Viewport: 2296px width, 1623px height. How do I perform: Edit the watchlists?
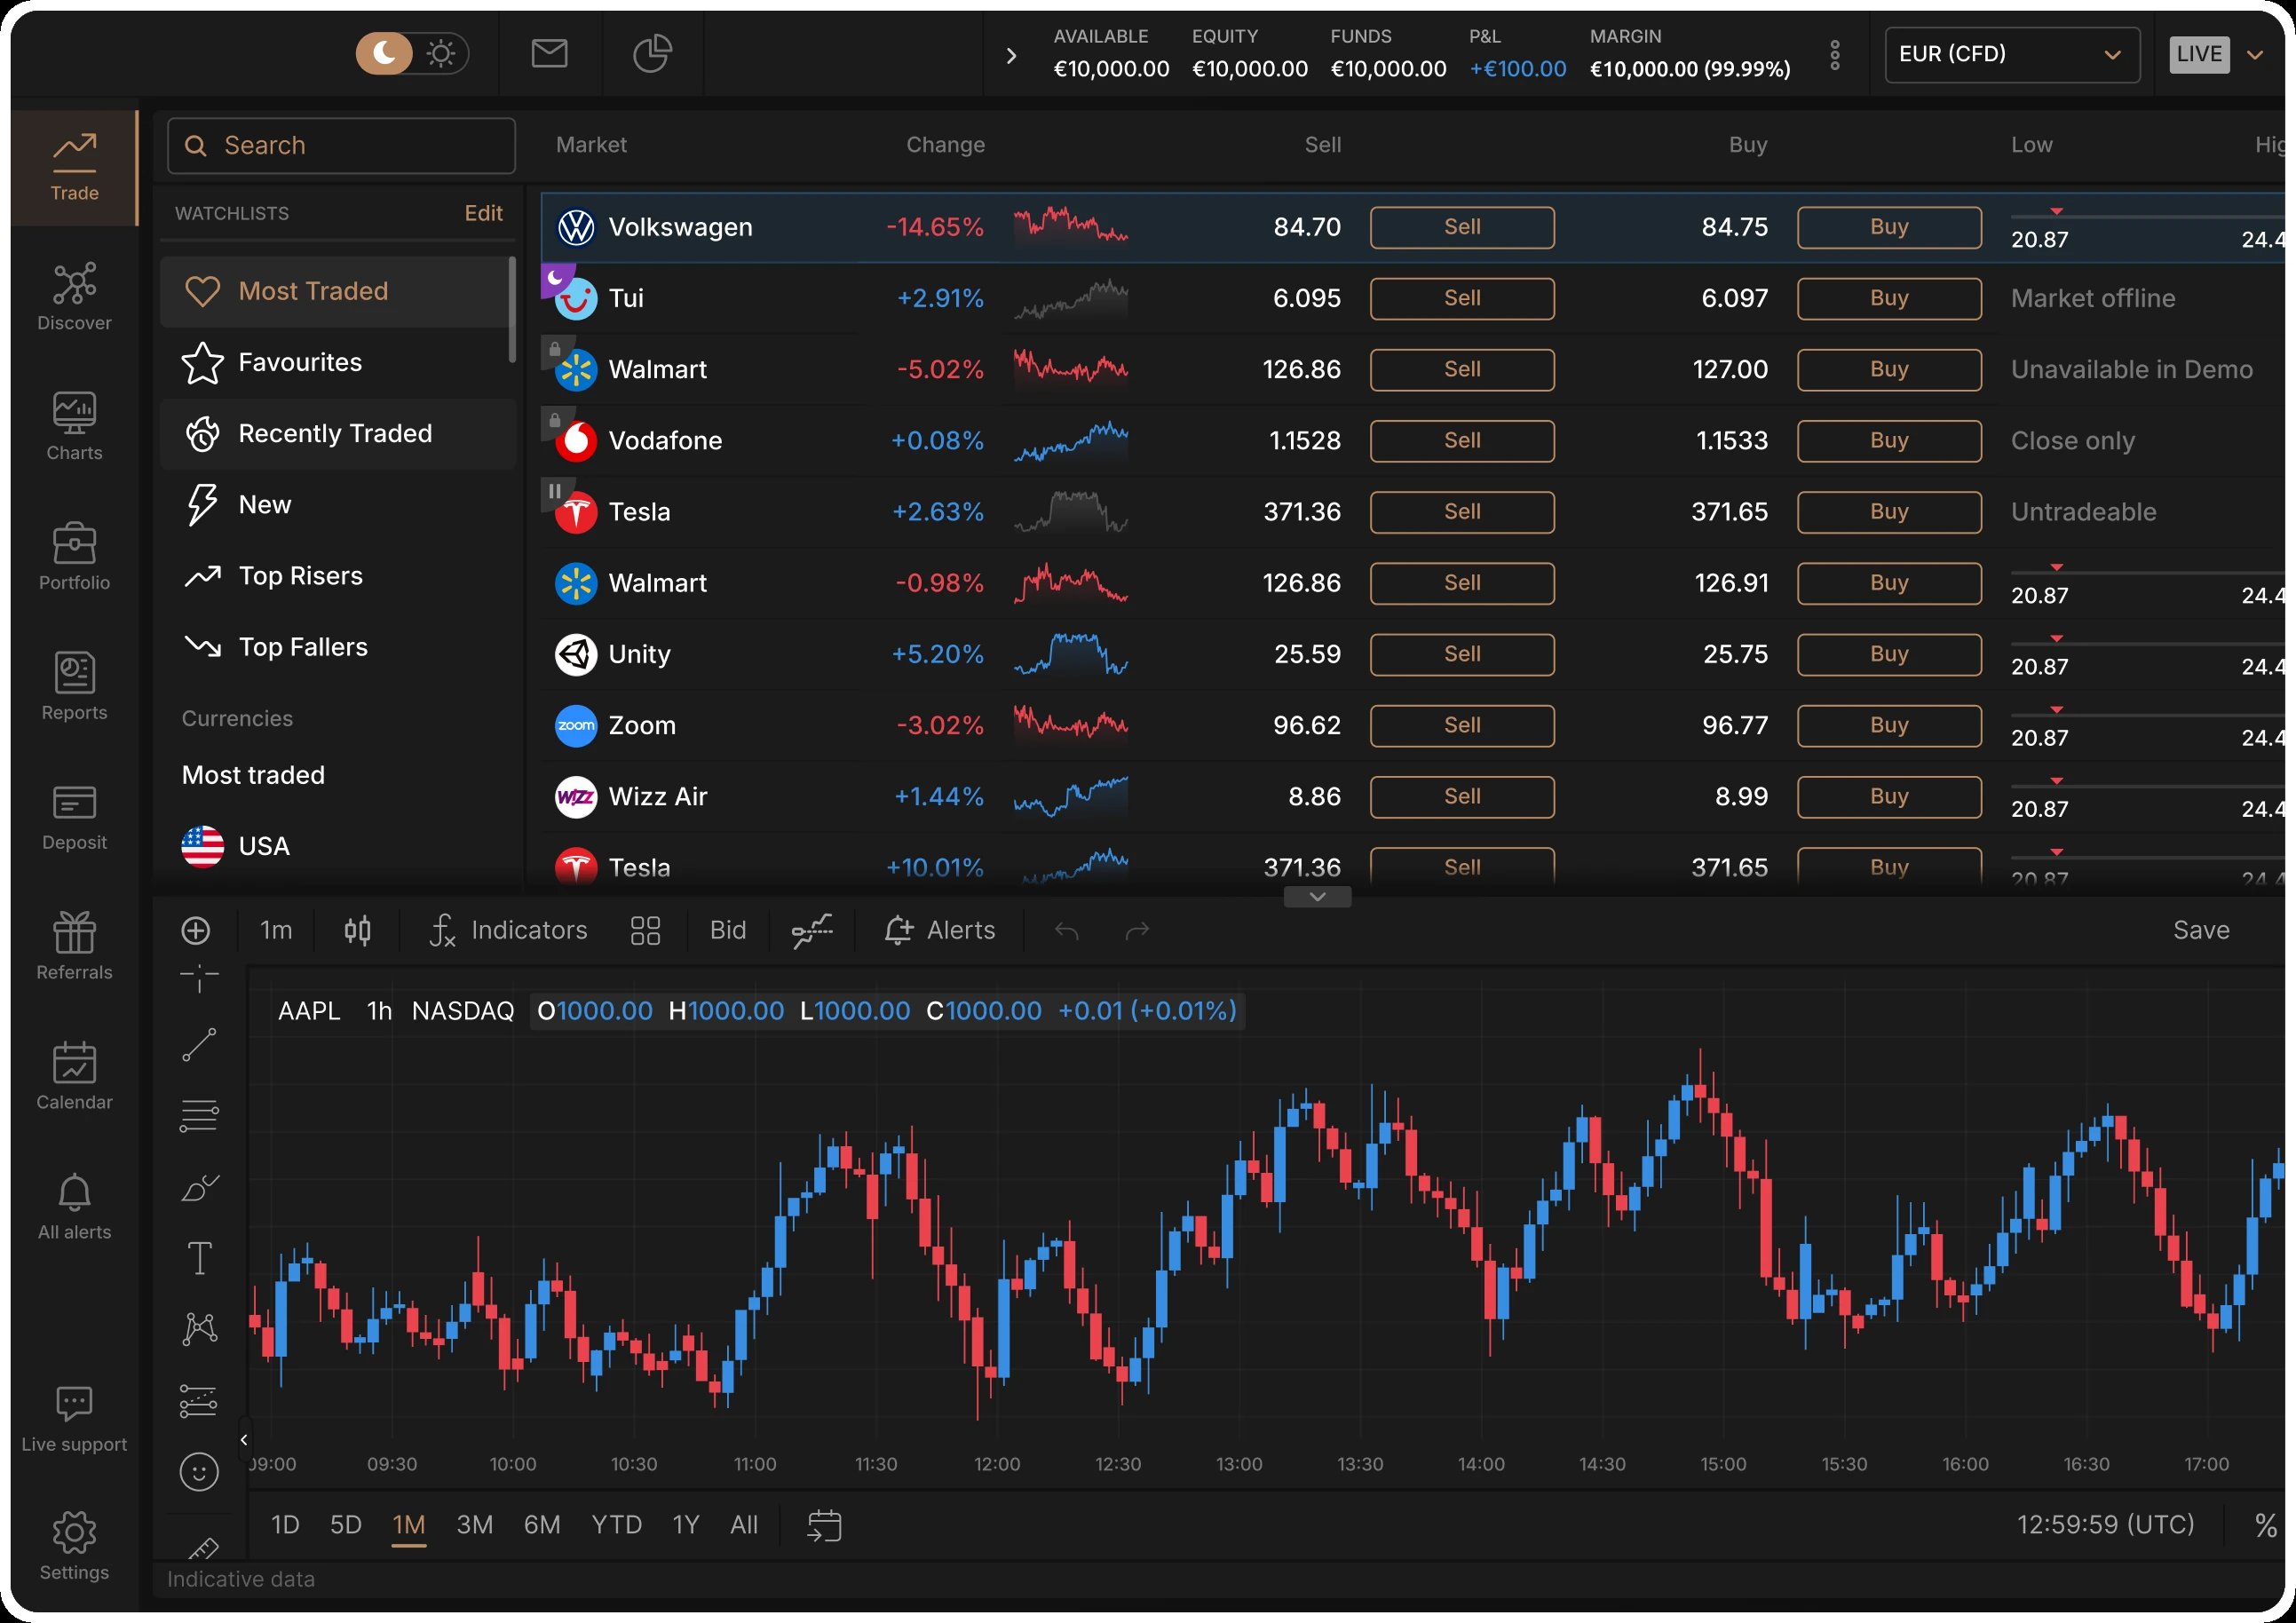click(x=483, y=213)
